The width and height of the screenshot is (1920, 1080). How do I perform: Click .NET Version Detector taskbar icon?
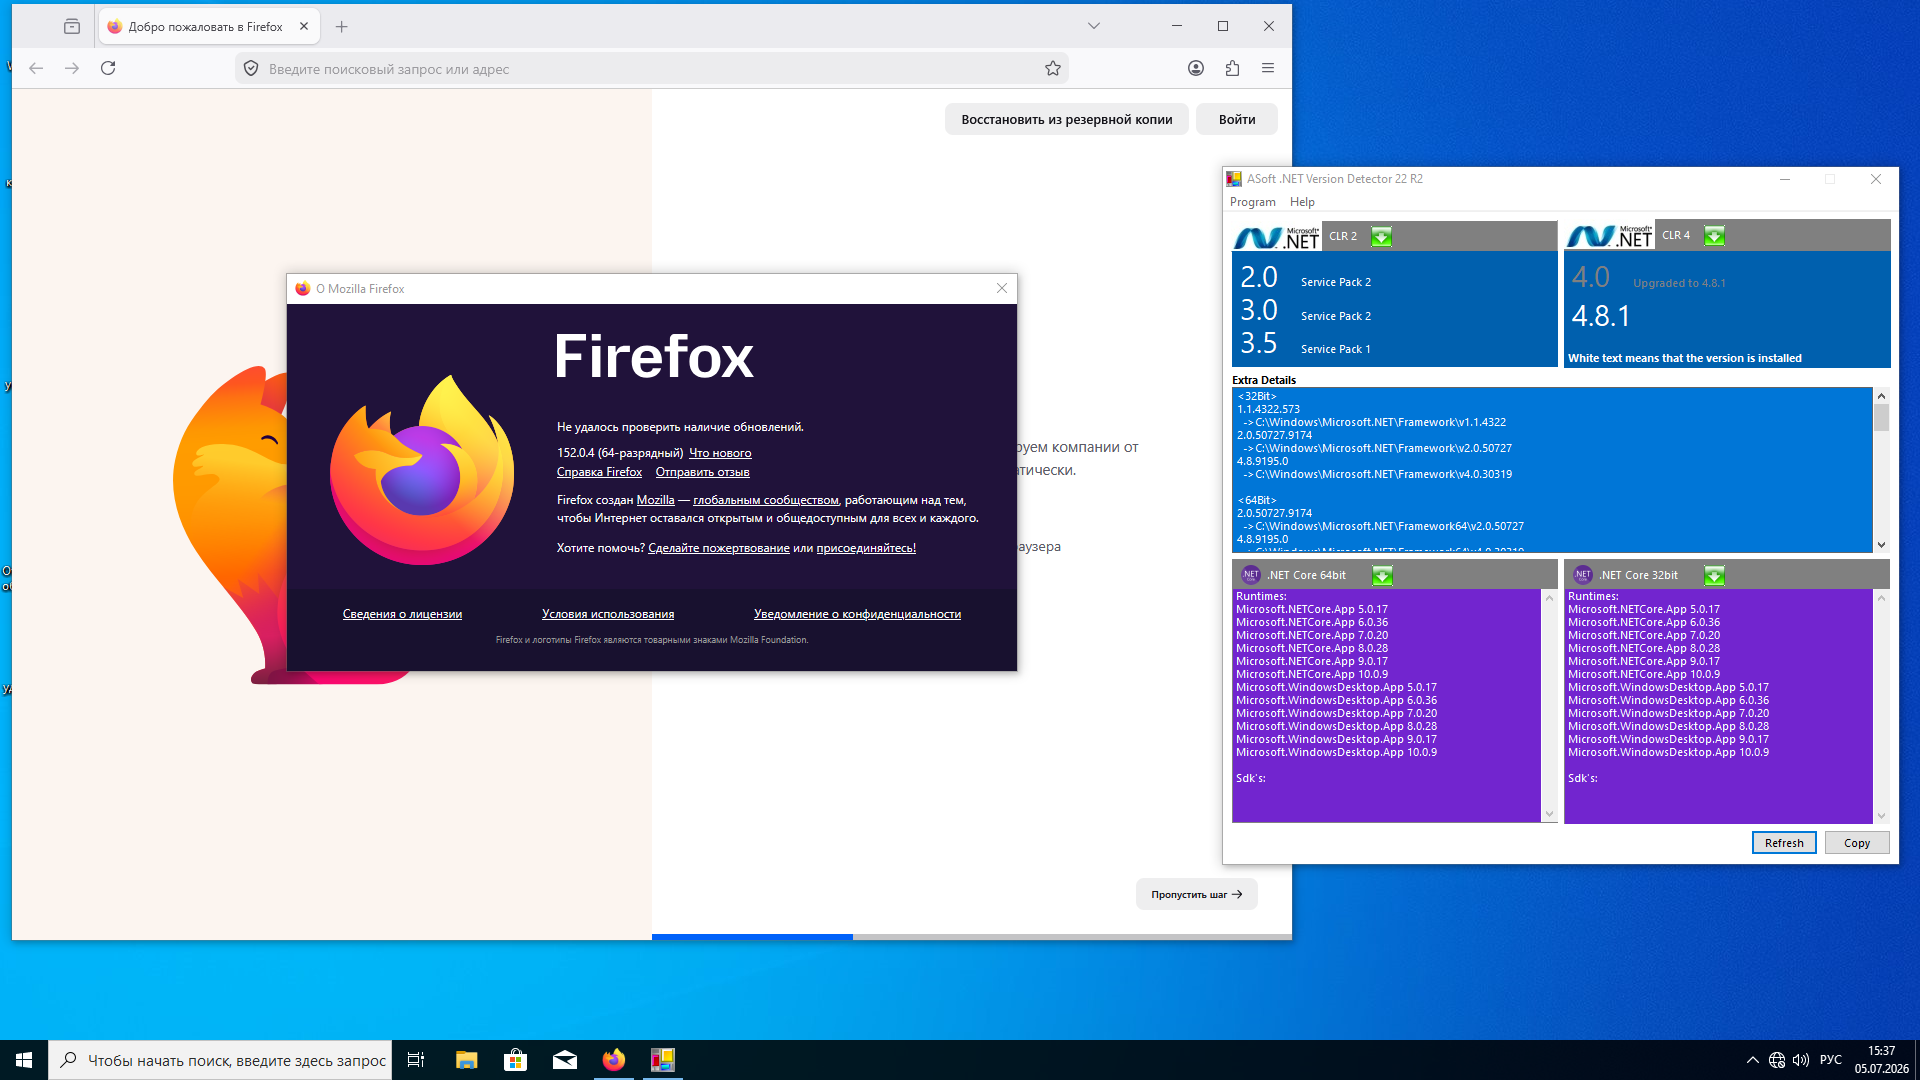662,1060
